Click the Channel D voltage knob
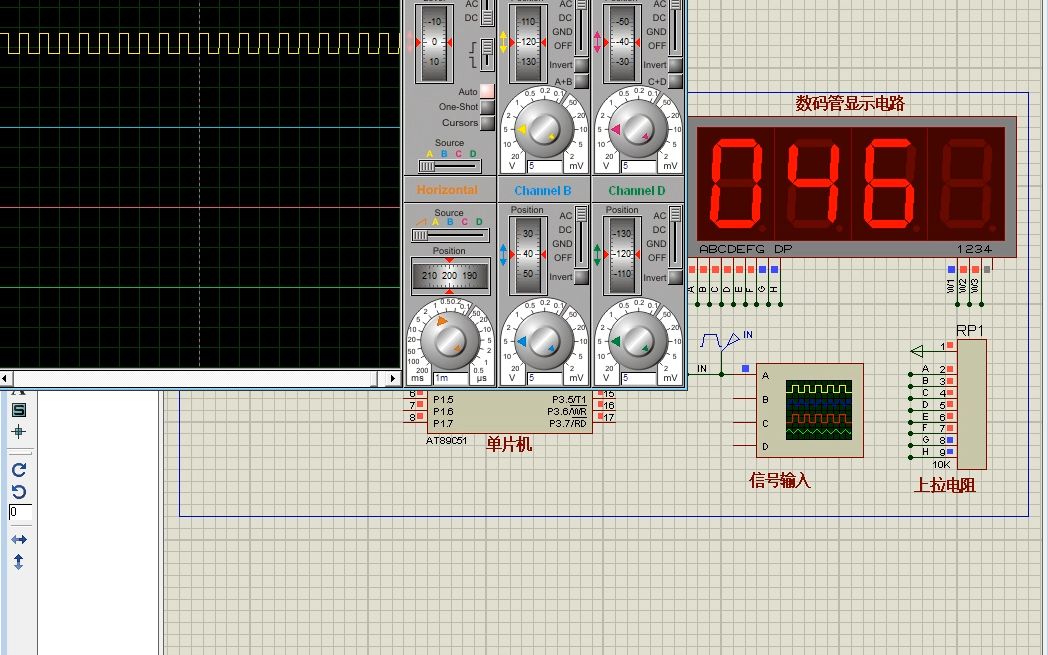This screenshot has width=1048, height=655. coord(638,342)
